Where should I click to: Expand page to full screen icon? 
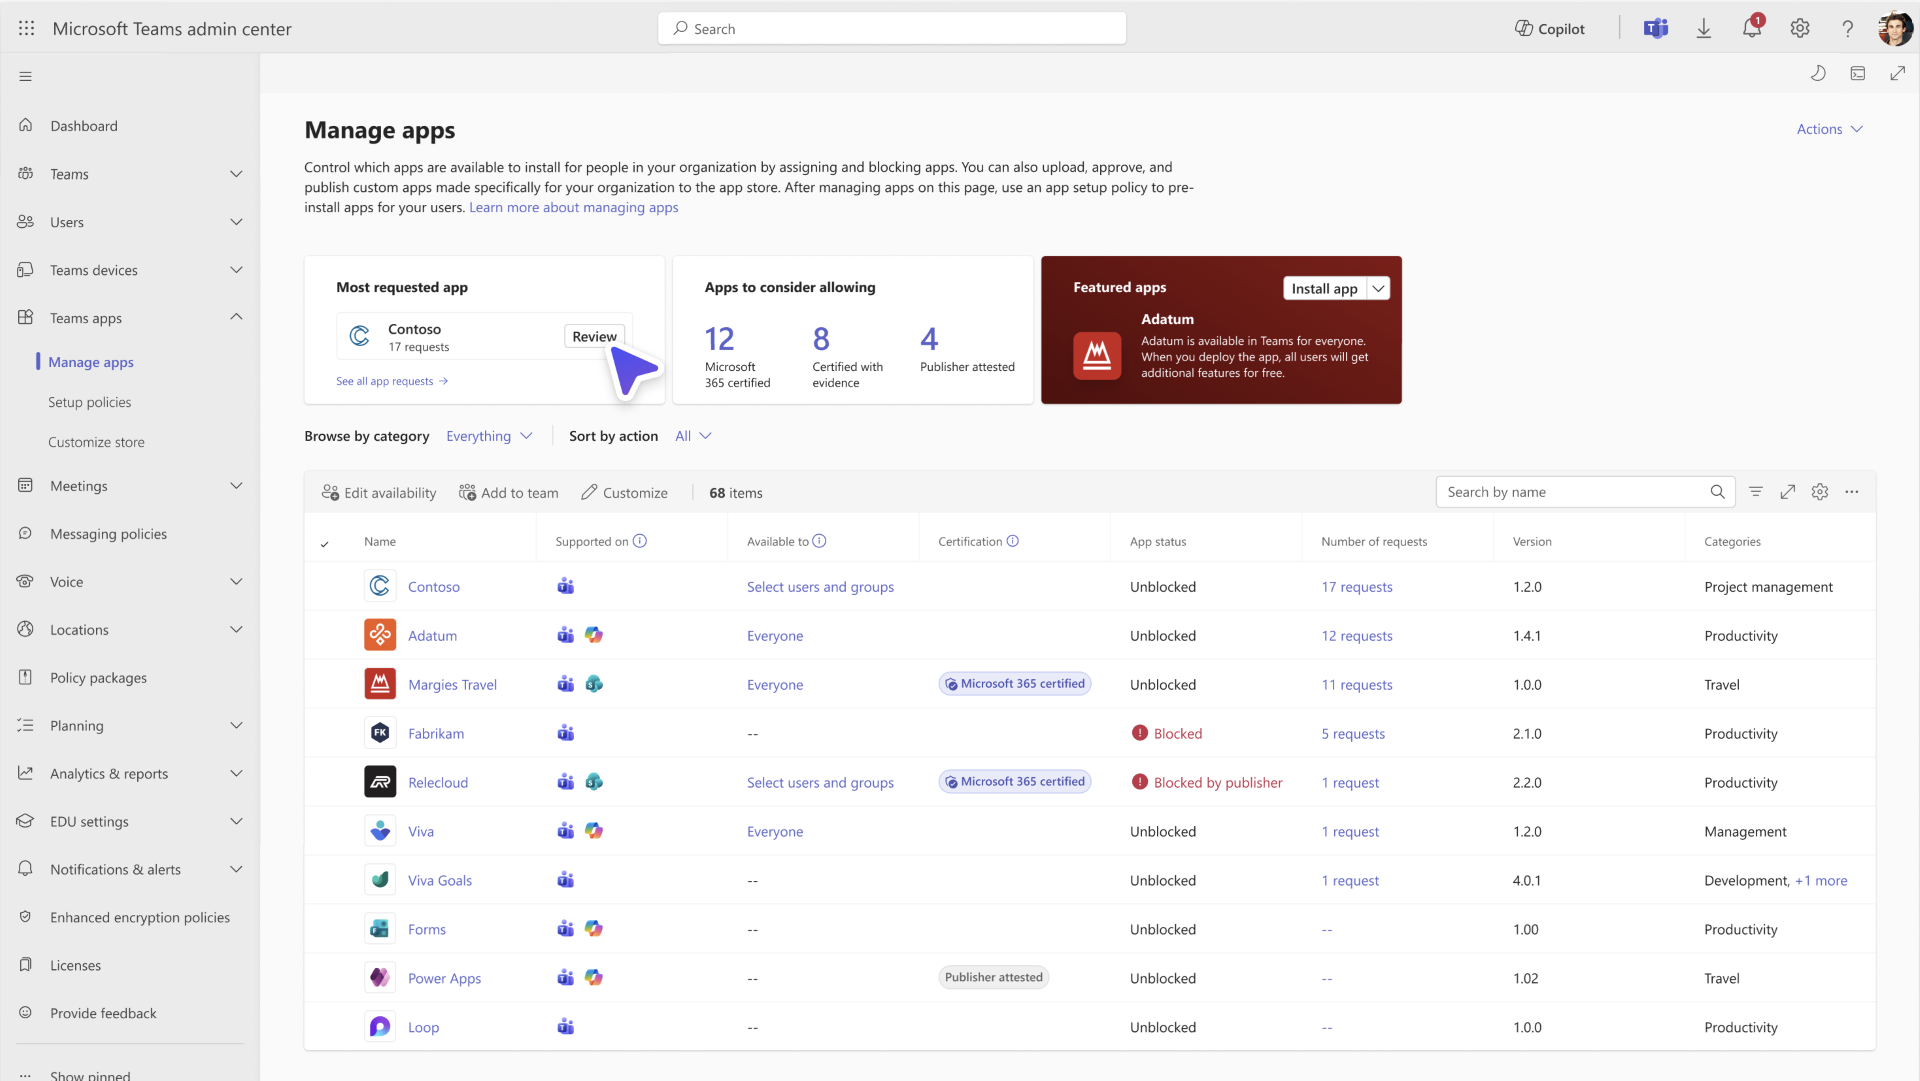coord(1898,73)
